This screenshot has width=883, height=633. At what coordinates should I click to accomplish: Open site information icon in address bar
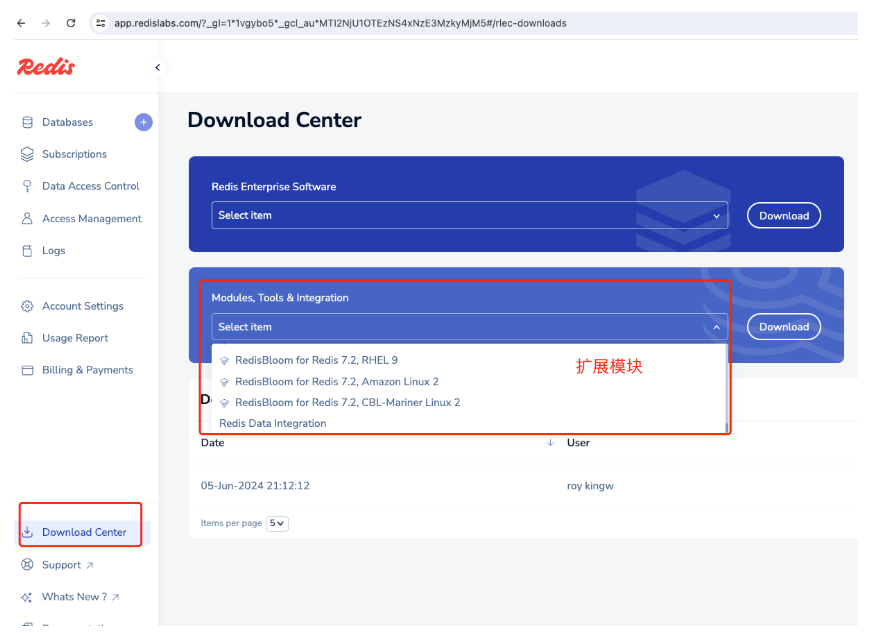tap(101, 23)
